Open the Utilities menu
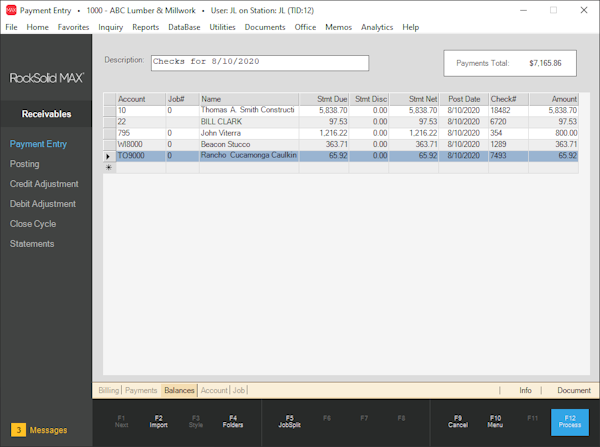Screen dimensions: 600x447 (222, 27)
